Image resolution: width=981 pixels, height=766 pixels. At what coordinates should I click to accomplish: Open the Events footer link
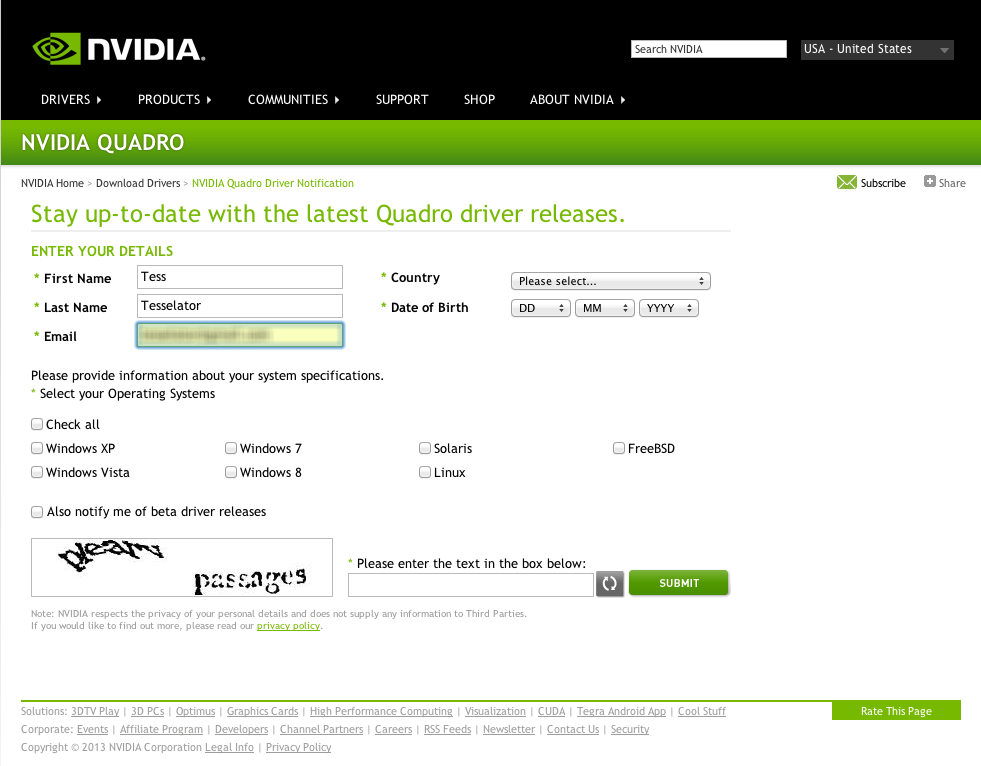point(93,729)
